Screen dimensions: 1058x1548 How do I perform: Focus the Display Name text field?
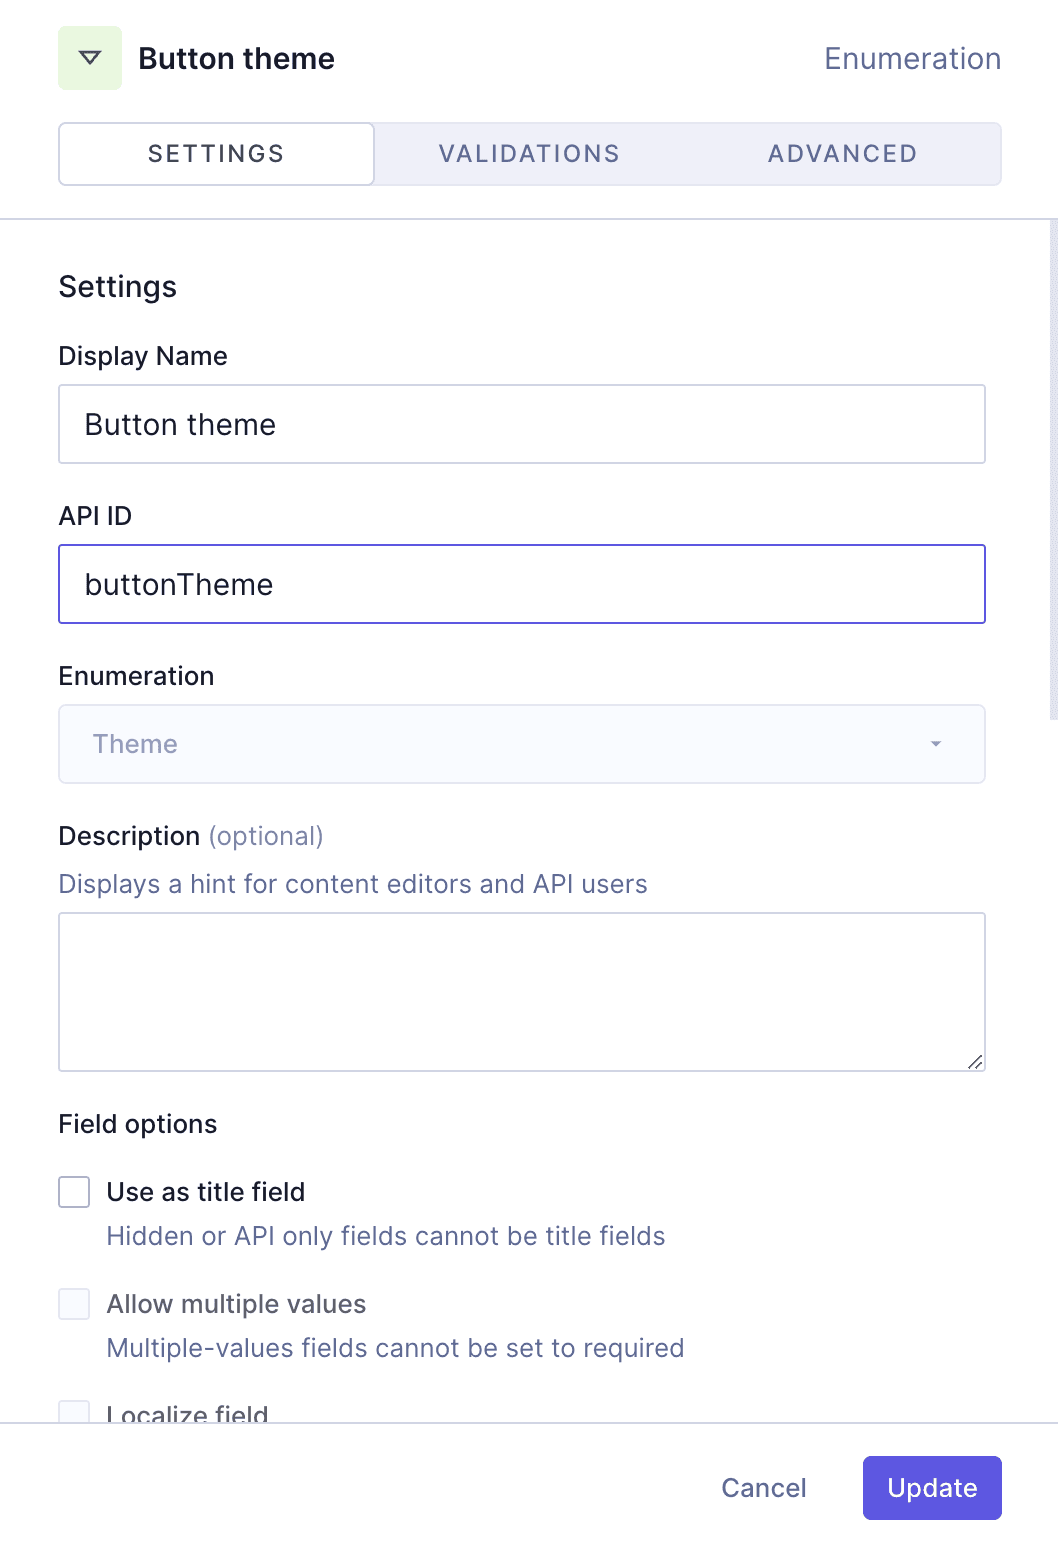521,424
